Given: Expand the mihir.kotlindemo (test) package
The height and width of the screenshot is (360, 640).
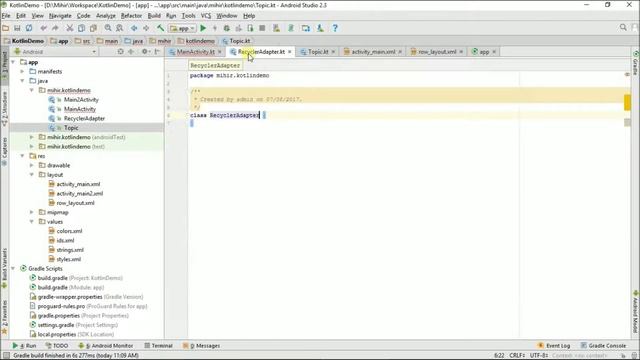Looking at the screenshot, I should tap(32, 147).
